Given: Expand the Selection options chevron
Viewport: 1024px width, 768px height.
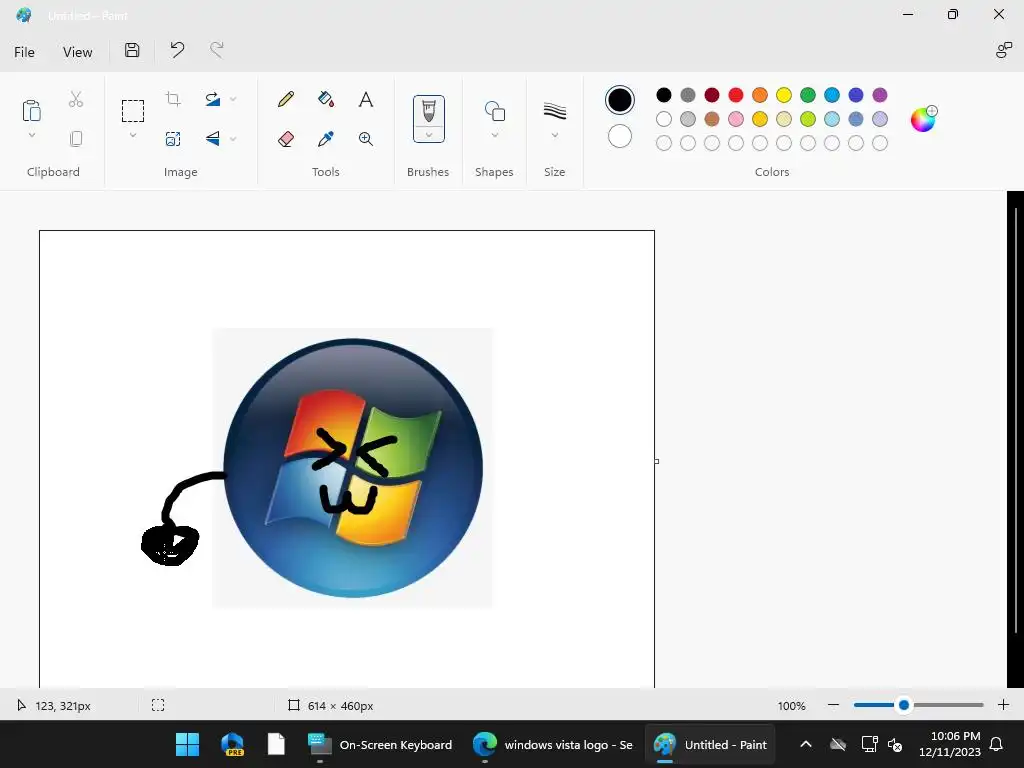Looking at the screenshot, I should 133,136.
